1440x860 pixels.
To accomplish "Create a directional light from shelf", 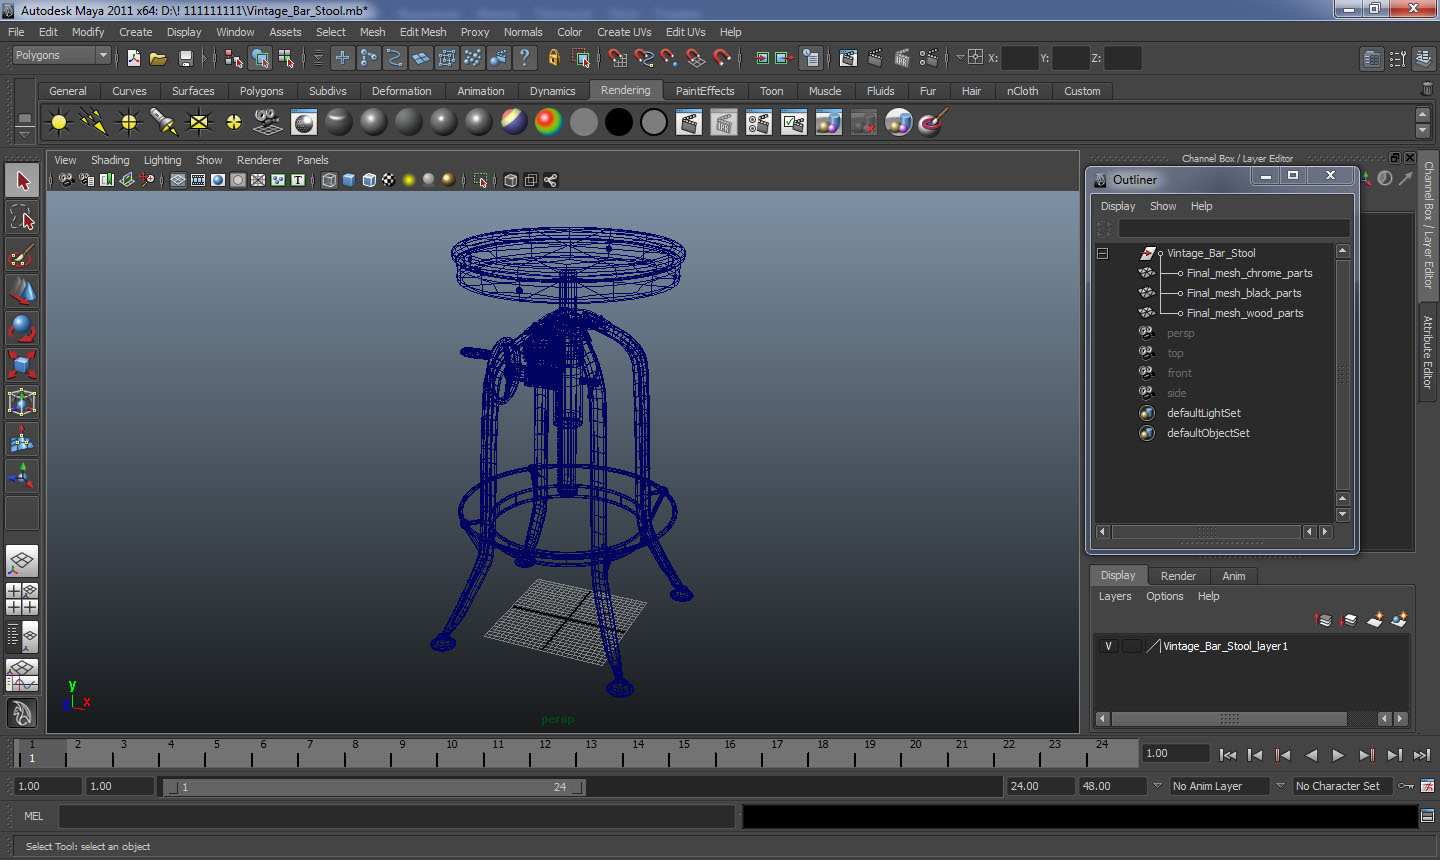I will [x=94, y=123].
